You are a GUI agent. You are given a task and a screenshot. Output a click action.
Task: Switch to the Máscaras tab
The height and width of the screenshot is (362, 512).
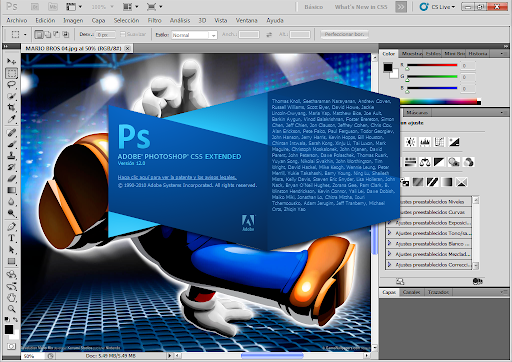click(x=417, y=113)
